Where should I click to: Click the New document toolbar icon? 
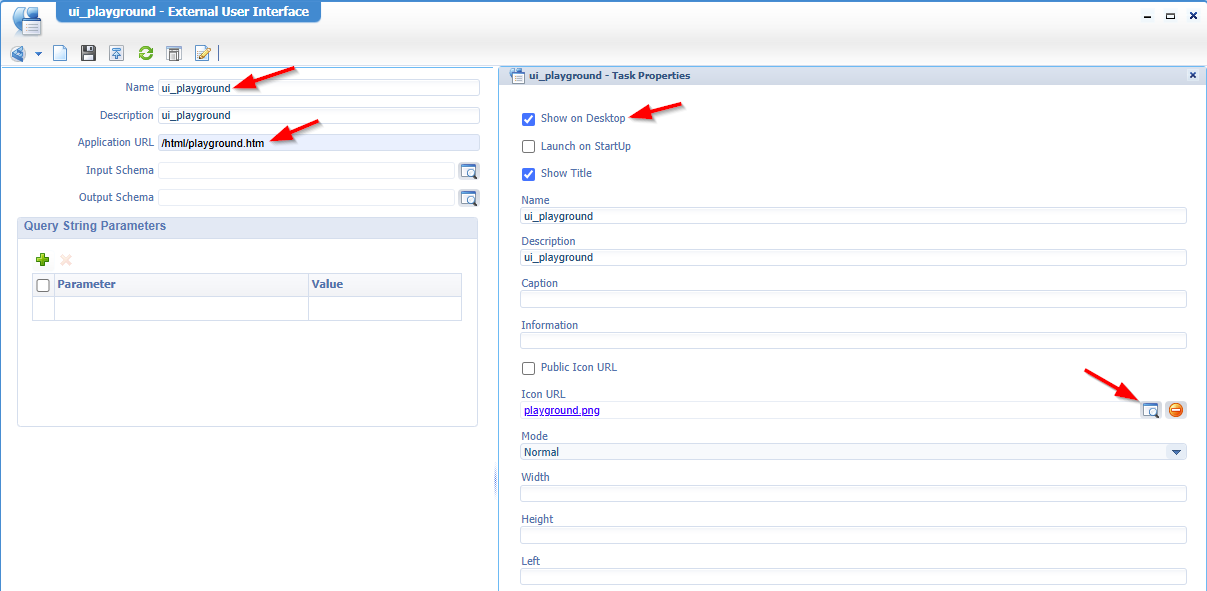tap(60, 53)
